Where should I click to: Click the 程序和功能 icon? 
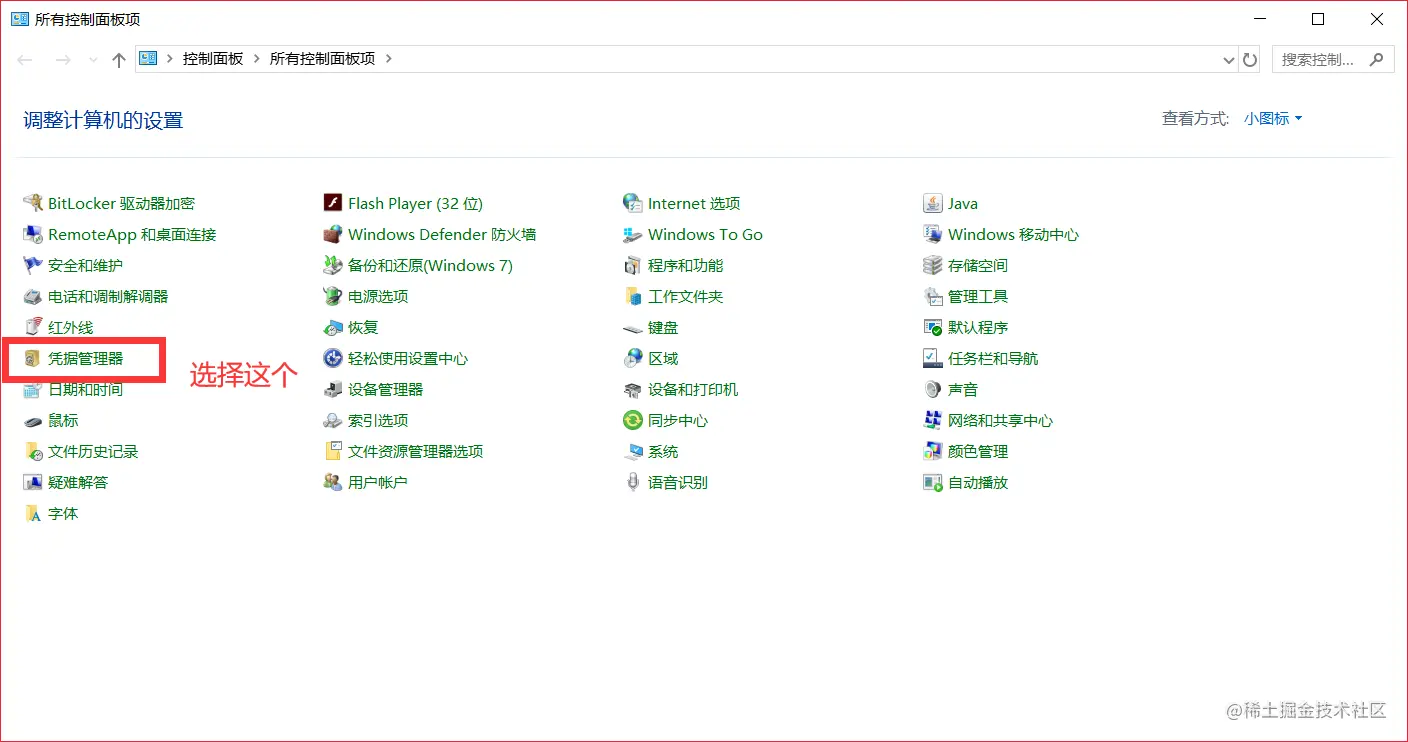coord(632,265)
